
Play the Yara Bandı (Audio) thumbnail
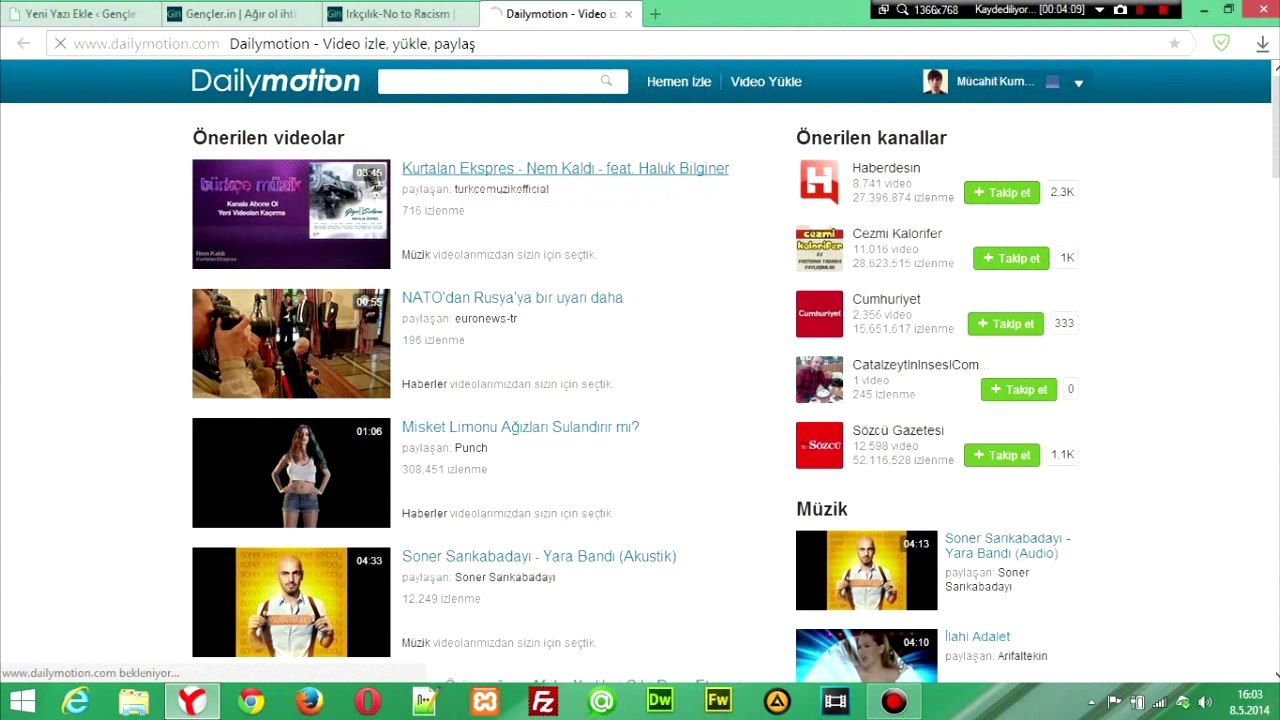click(866, 570)
